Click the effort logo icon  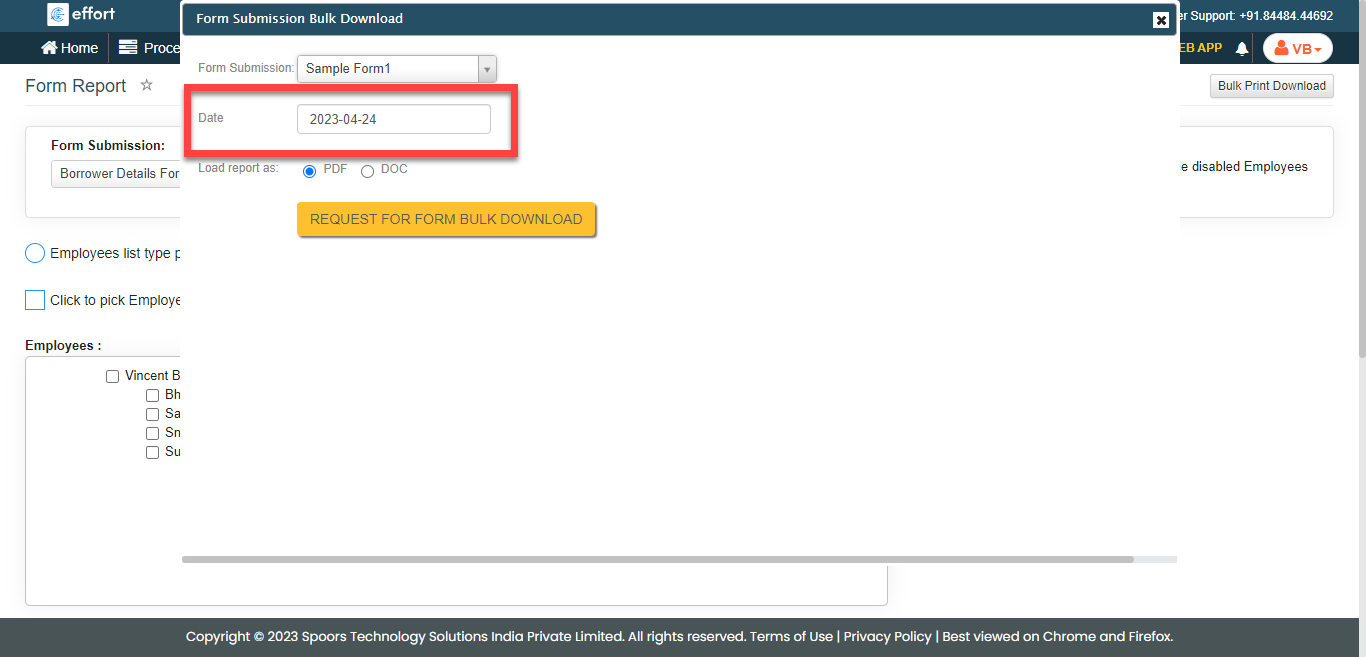(58, 14)
